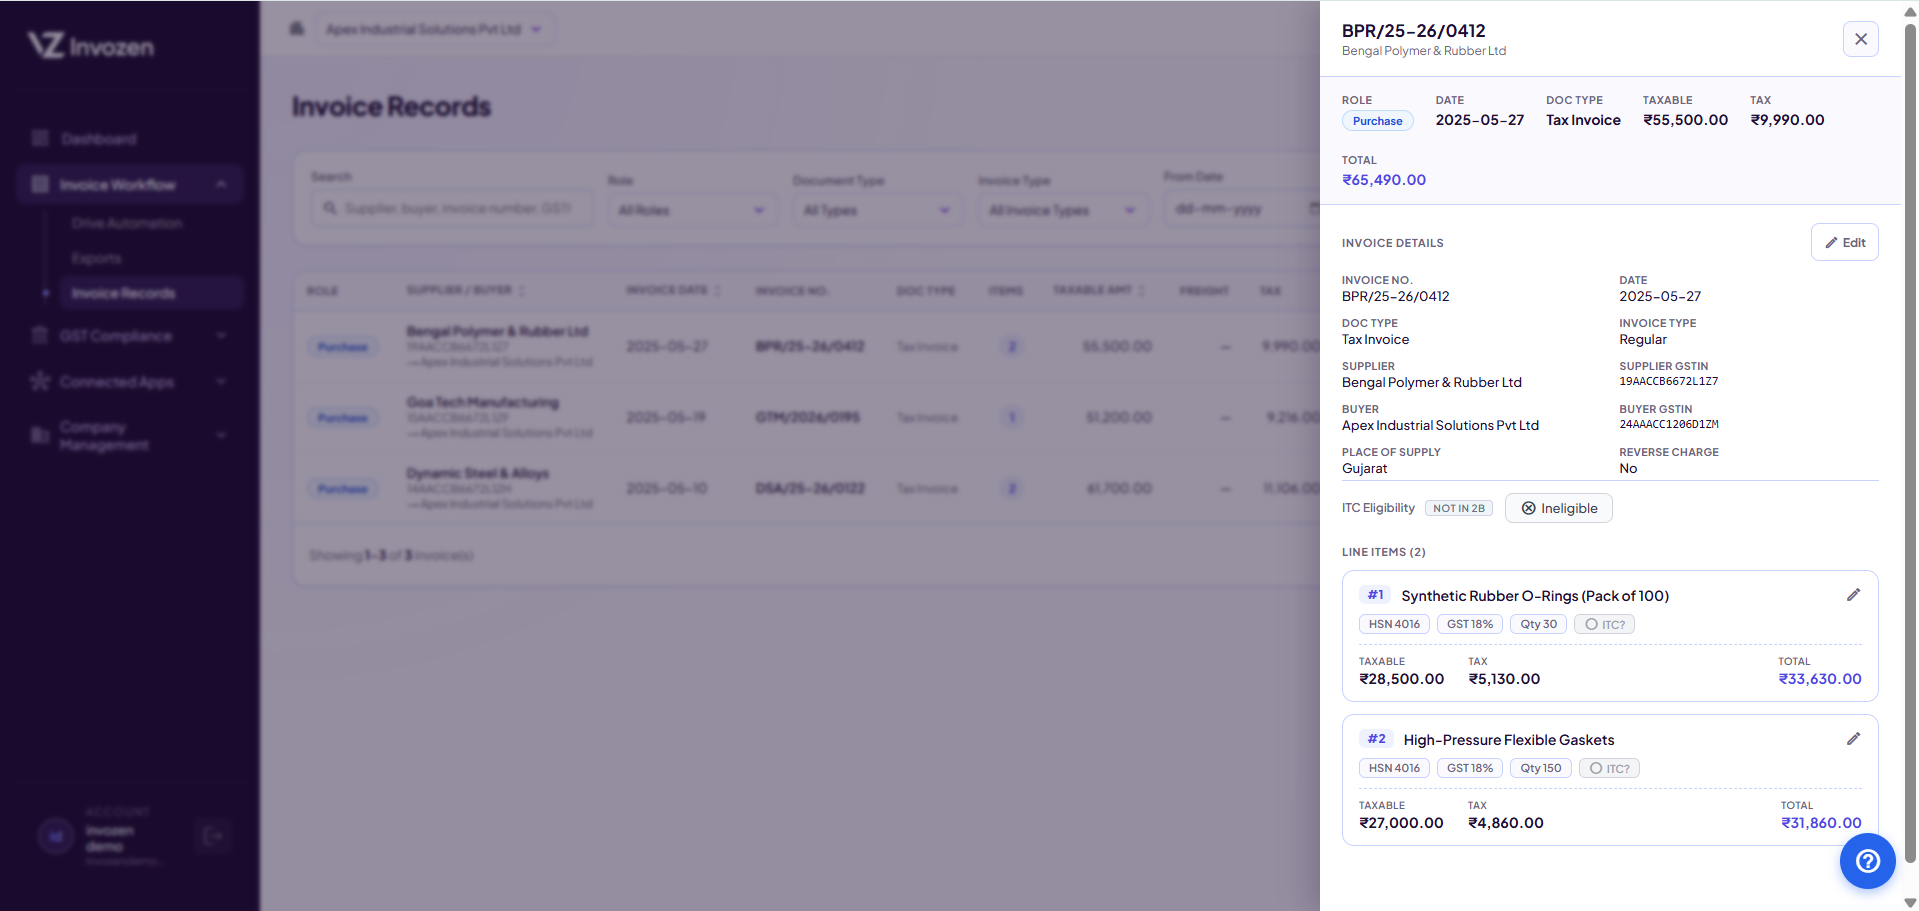Close the BPR/25-26/0412 invoice panel
This screenshot has height=911, width=1919.
1860,39
